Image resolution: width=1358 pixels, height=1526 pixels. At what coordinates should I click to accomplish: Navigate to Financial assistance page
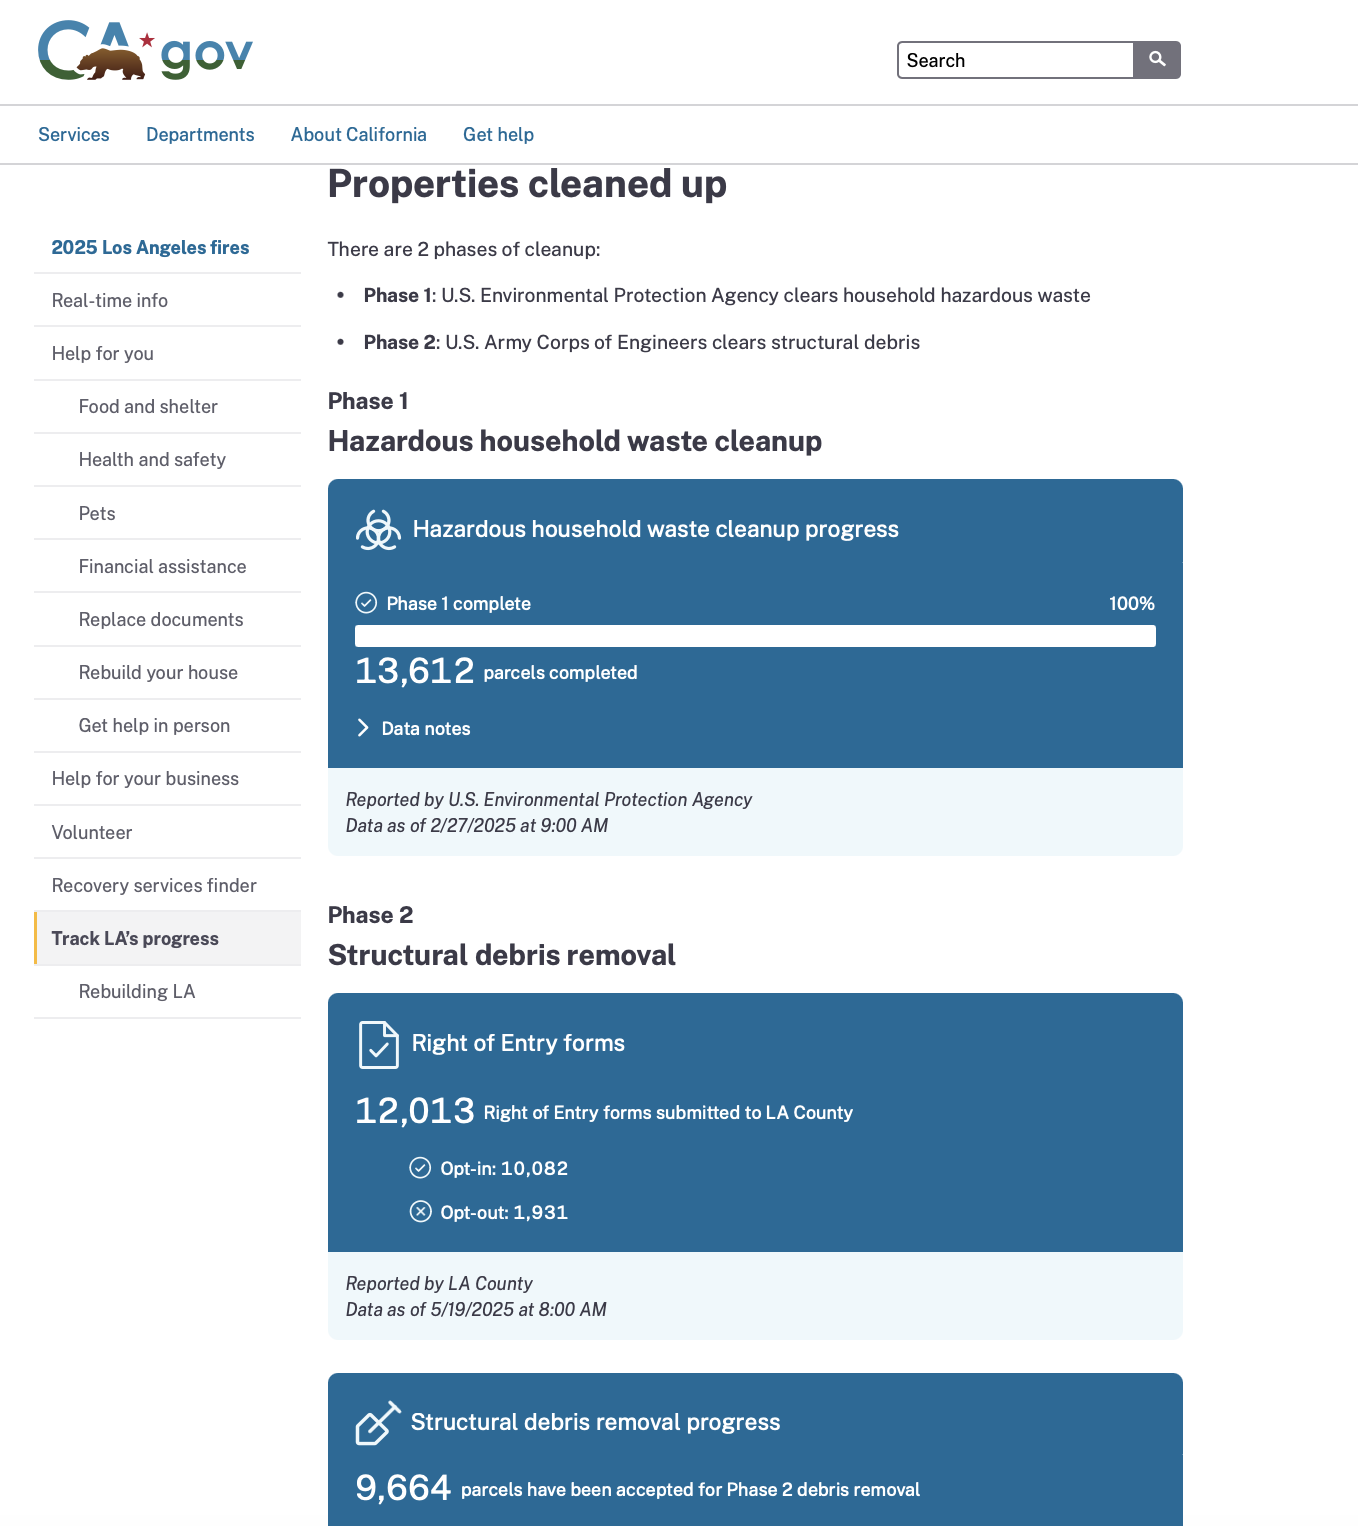[162, 567]
